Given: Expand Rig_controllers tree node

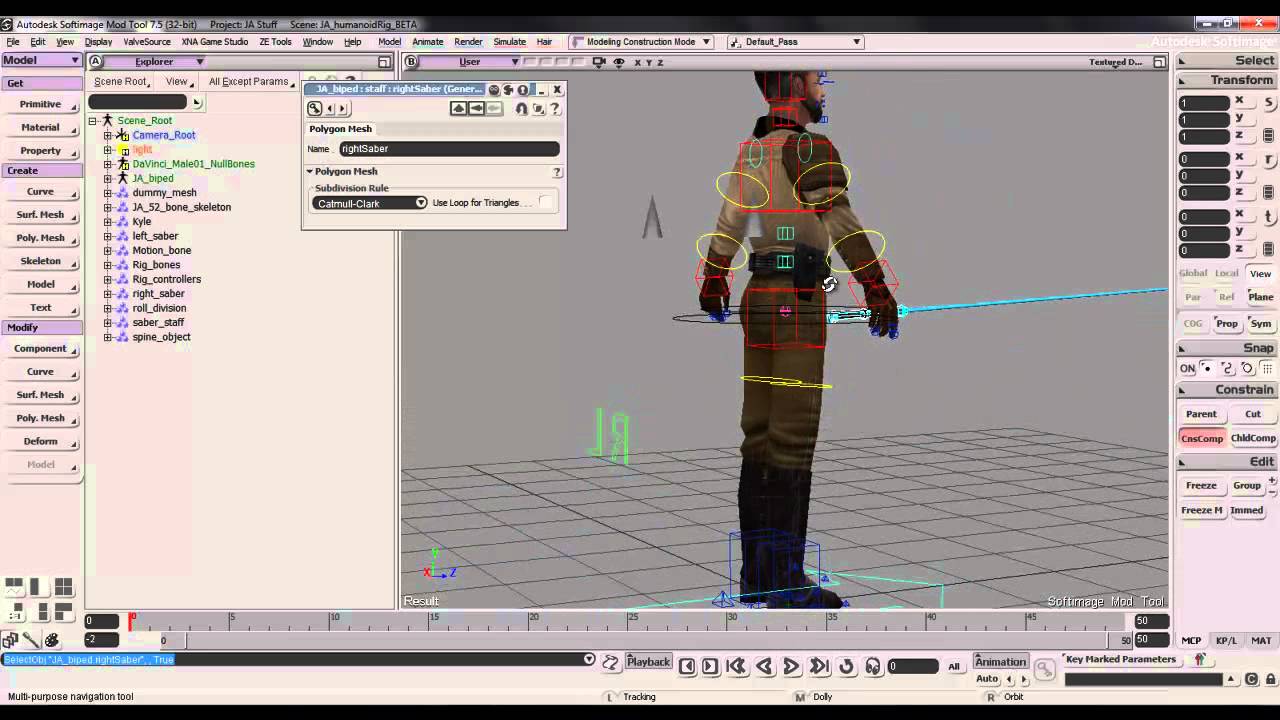Looking at the screenshot, I should click(x=107, y=279).
